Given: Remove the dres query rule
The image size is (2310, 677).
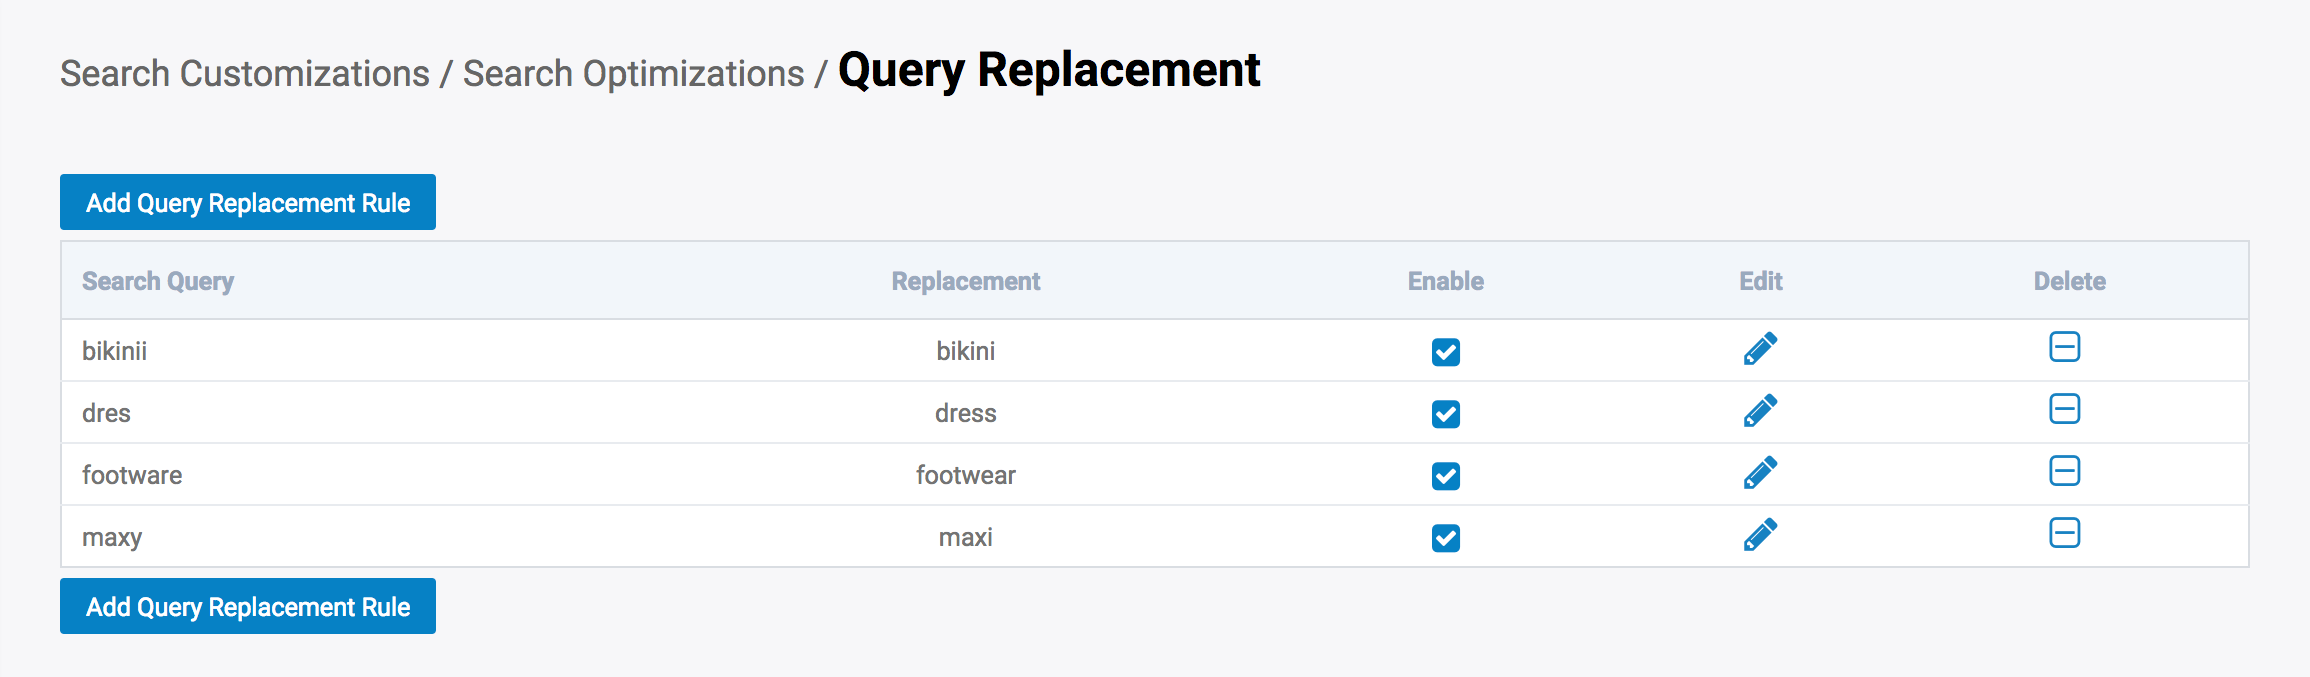Looking at the screenshot, I should pyautogui.click(x=2064, y=409).
